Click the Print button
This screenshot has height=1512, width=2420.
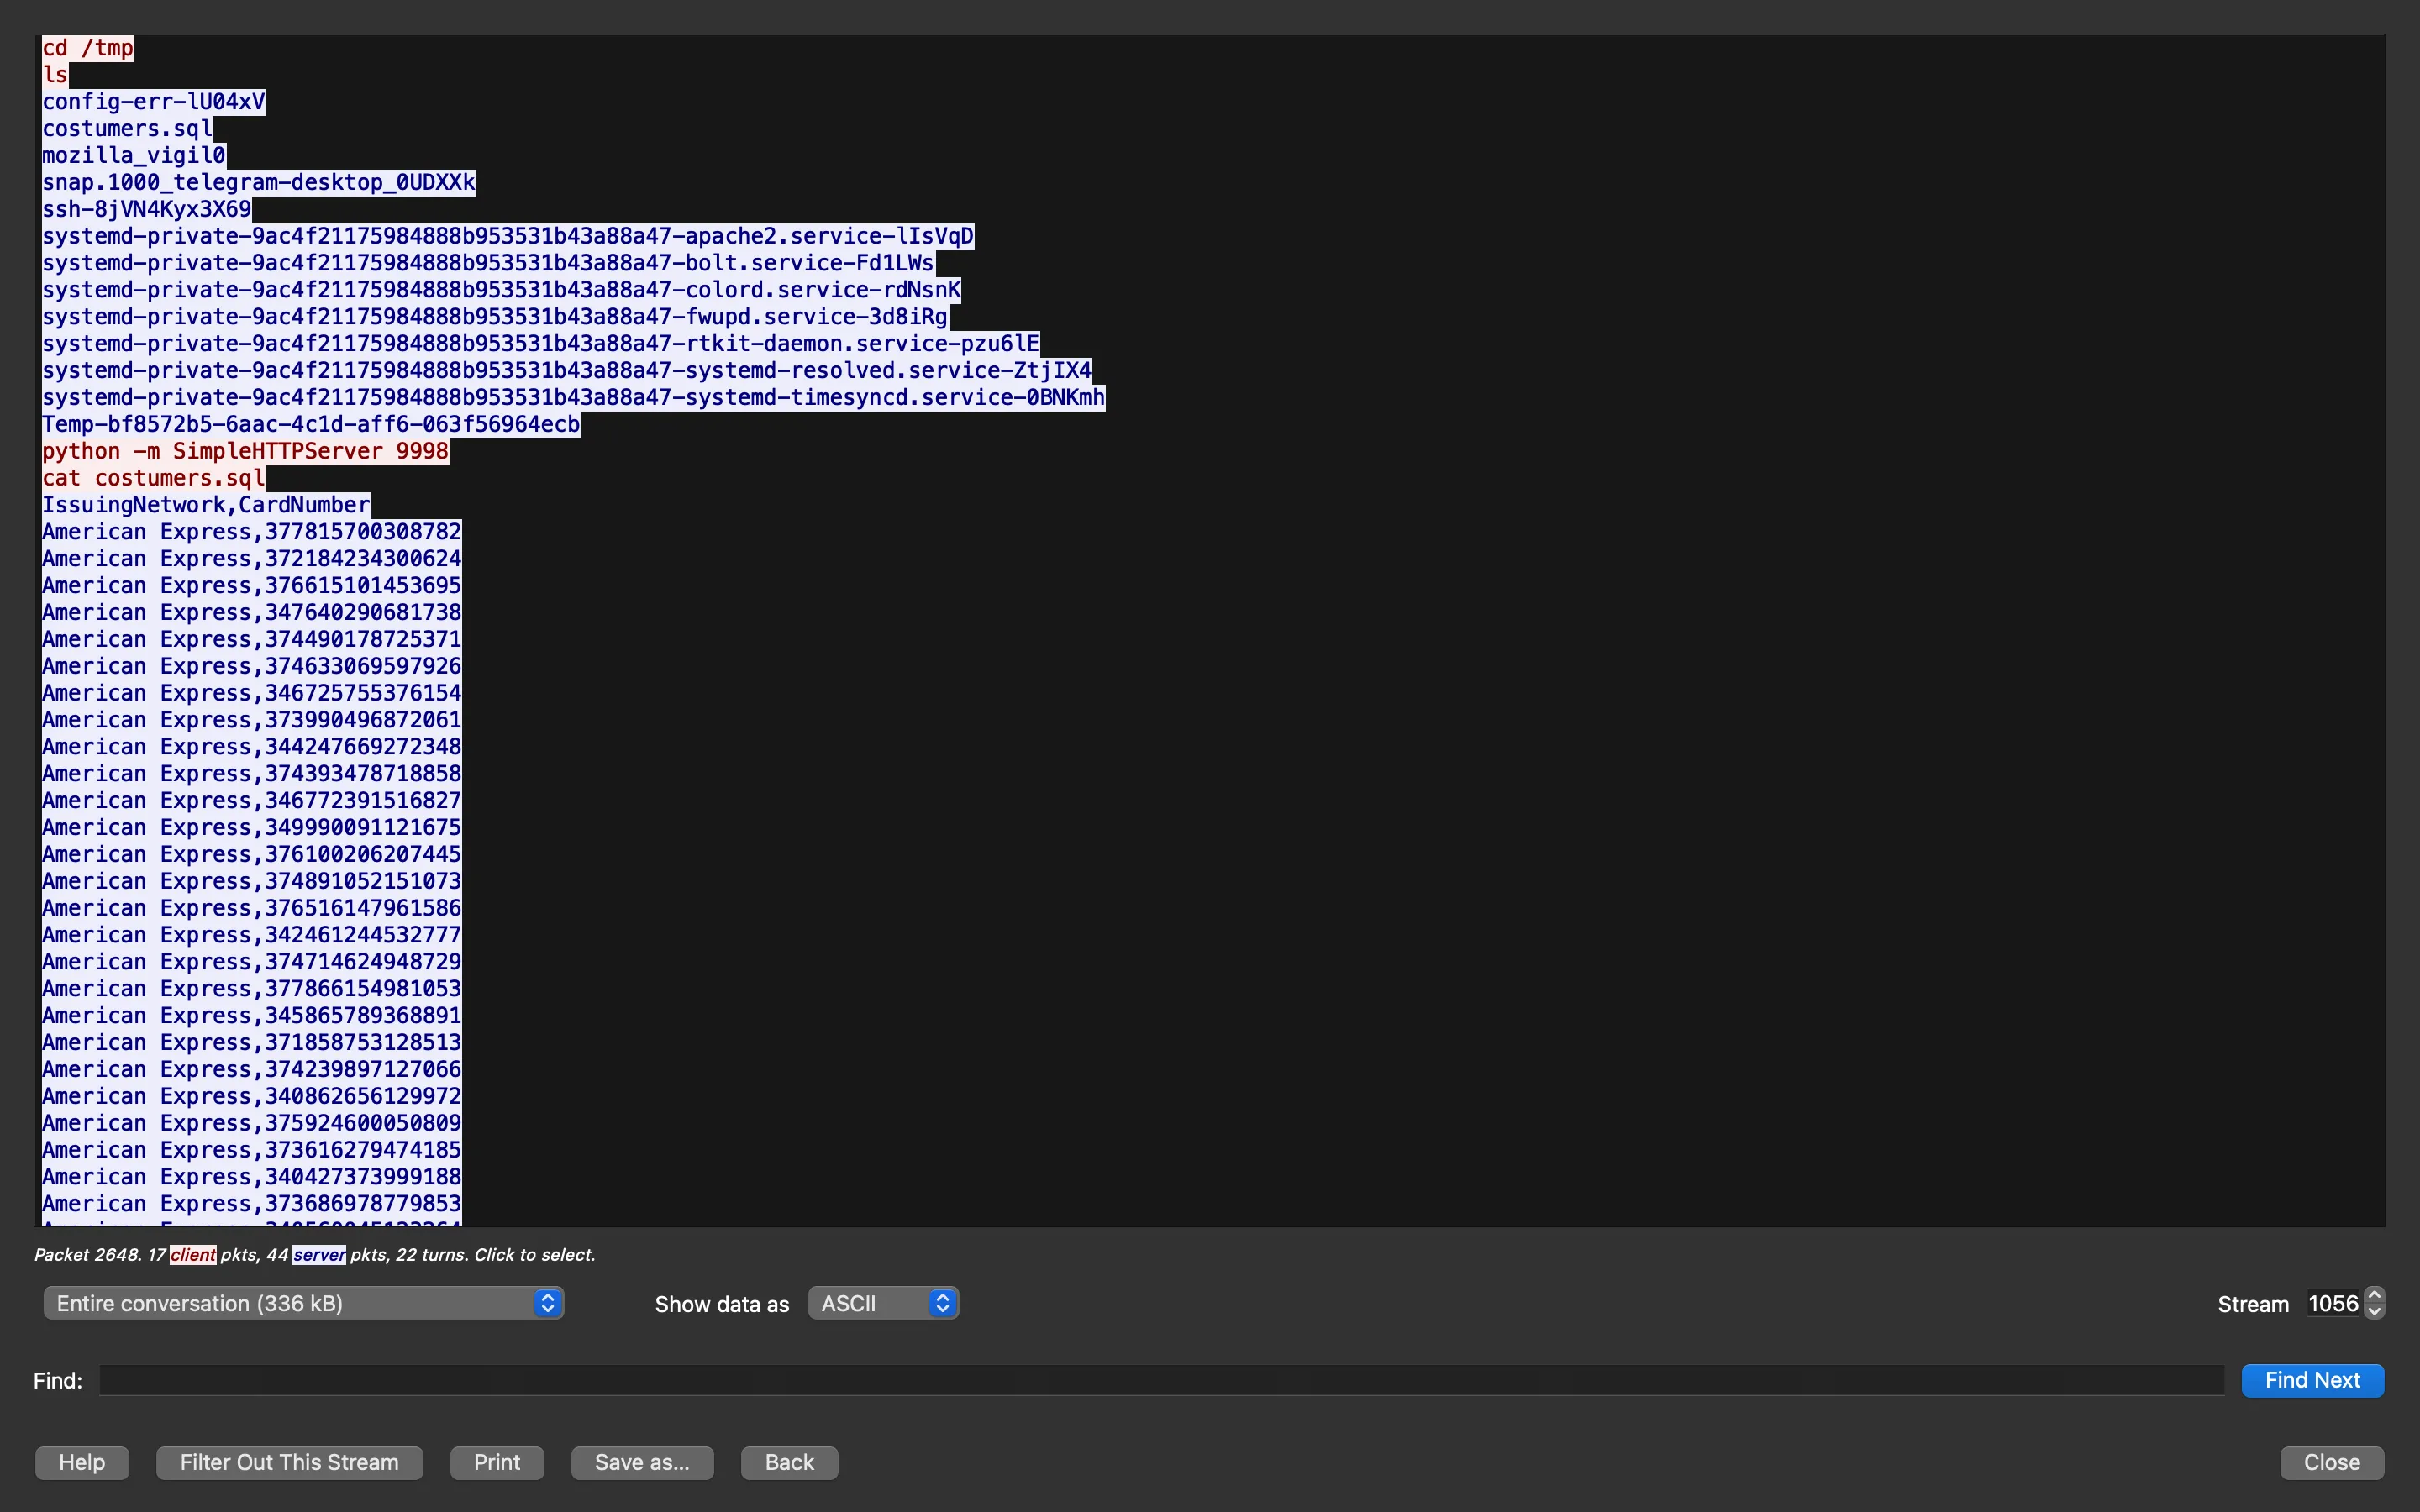(x=497, y=1462)
